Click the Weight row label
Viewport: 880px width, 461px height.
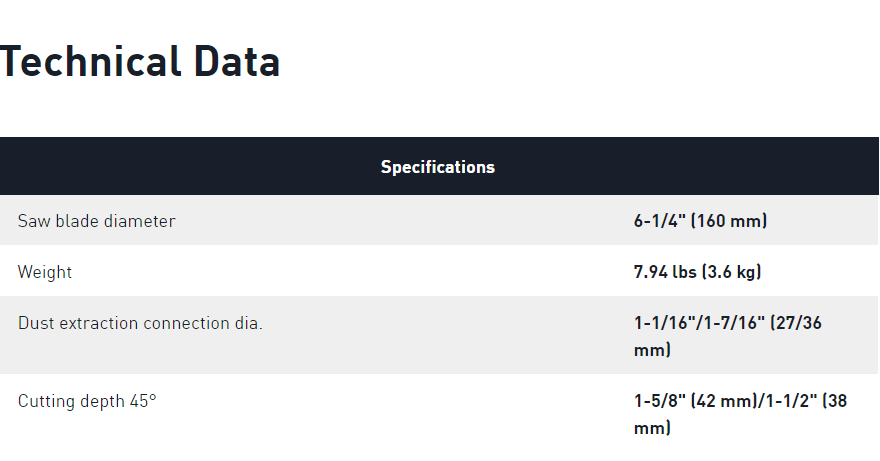pos(45,272)
